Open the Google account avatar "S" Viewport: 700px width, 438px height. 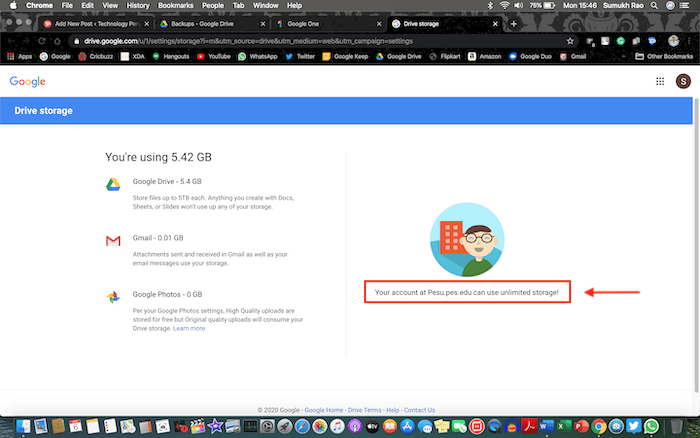click(x=683, y=81)
